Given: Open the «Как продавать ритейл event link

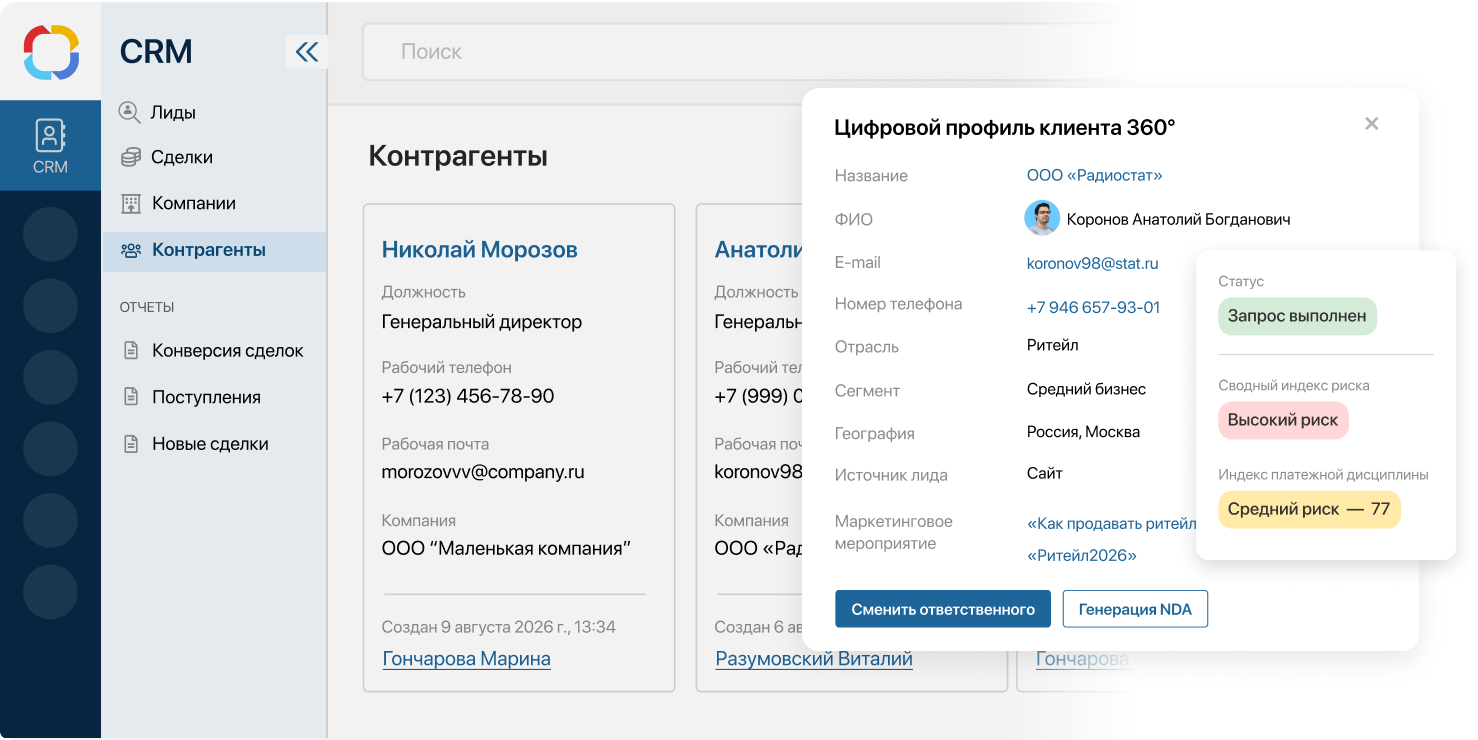Looking at the screenshot, I should pos(1111,523).
